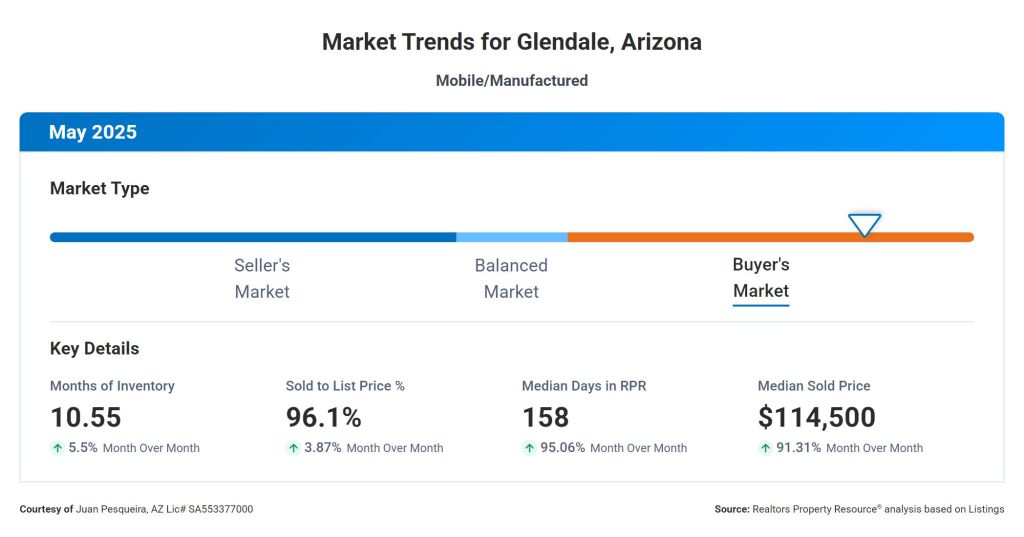Click the light blue balanced segment of bar
The height and width of the screenshot is (537, 1024).
coord(511,237)
